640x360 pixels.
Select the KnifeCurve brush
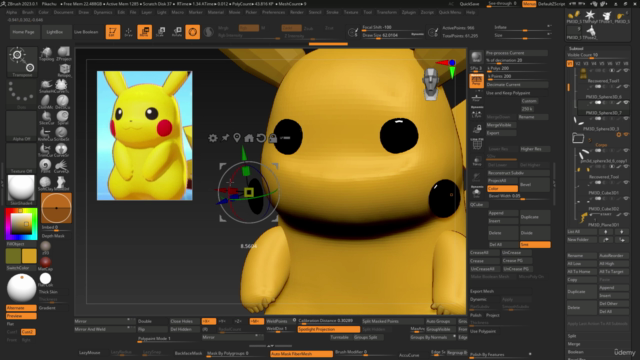(45, 134)
